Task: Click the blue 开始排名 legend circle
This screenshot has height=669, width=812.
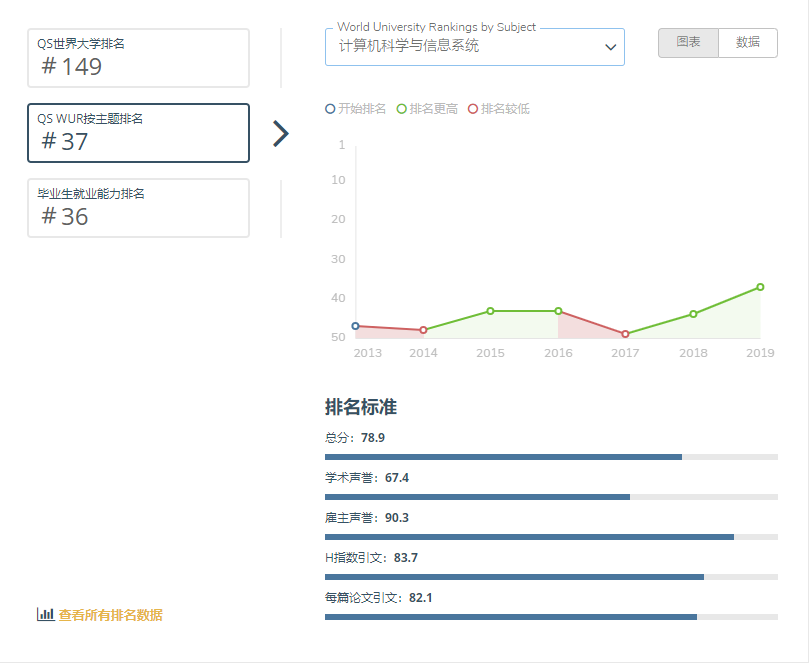Action: pos(331,109)
